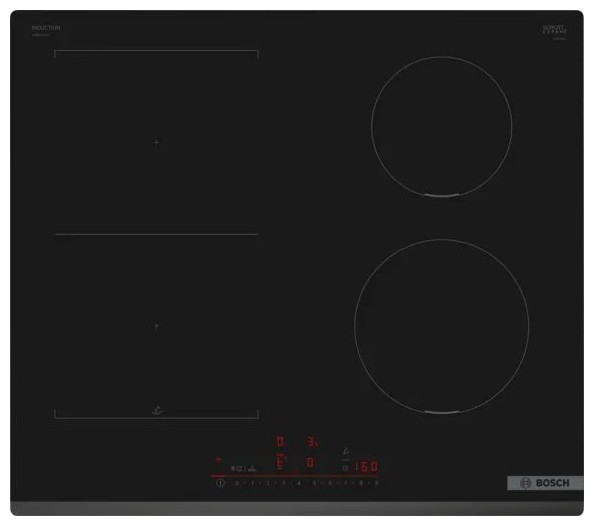
Task: Select the rear left zone display showing 0
Action: (x=280, y=441)
